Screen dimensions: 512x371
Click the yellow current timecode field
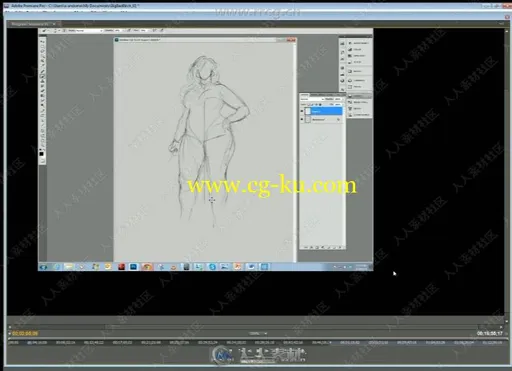(x=25, y=333)
